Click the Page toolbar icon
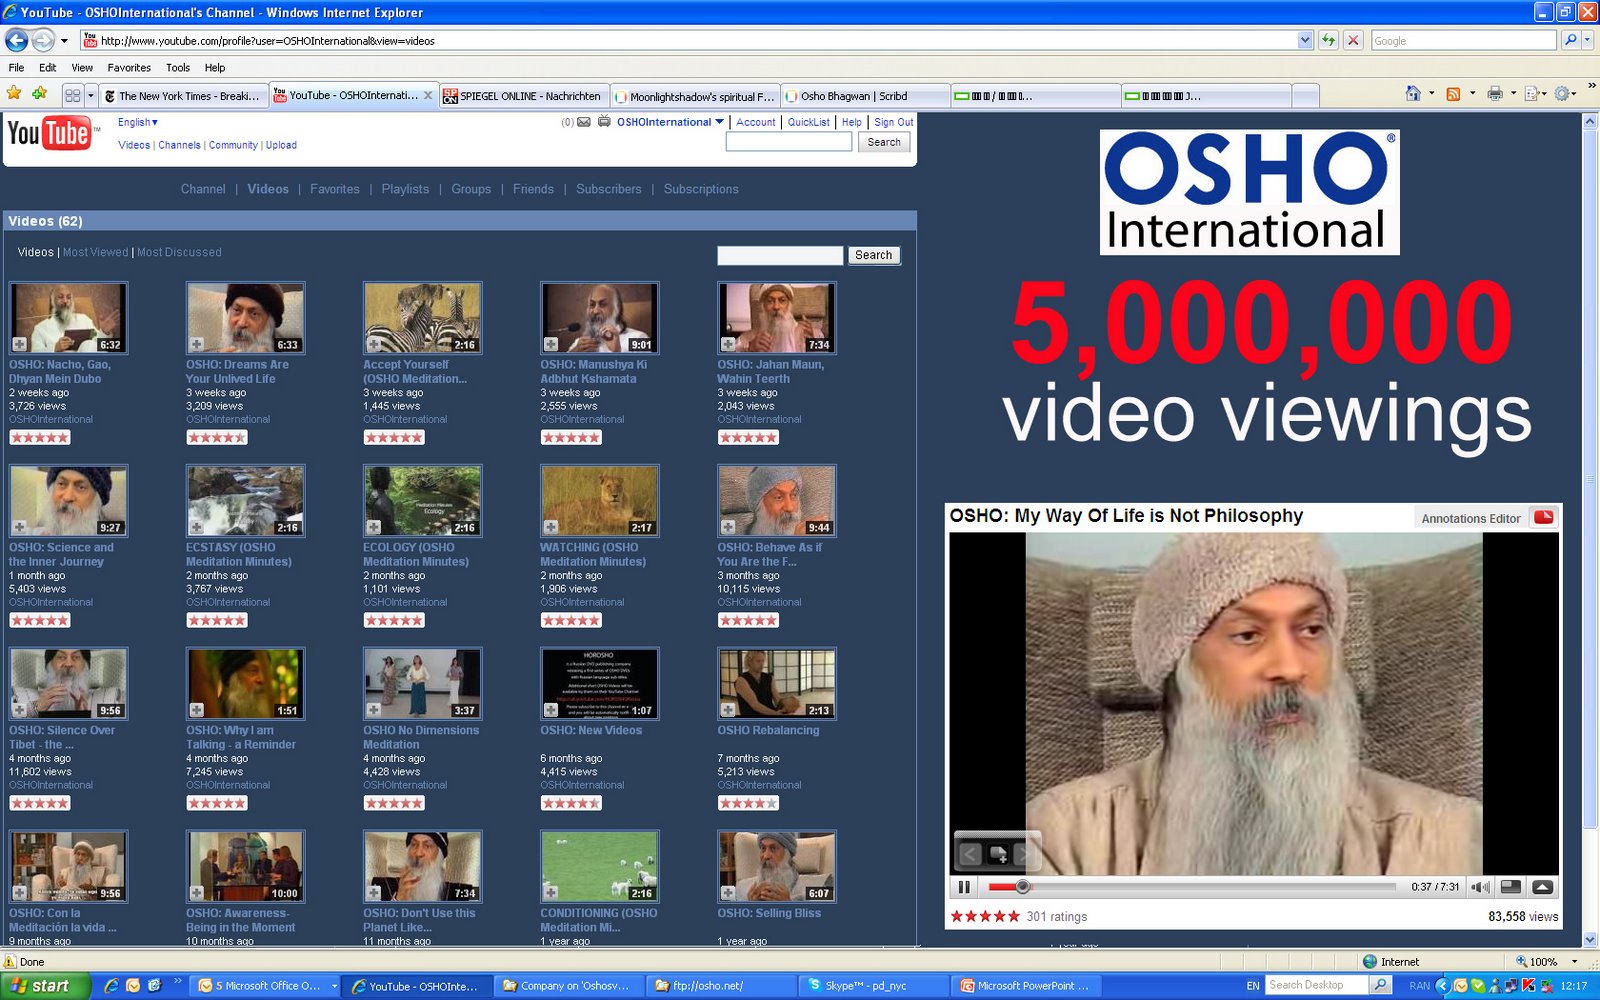1600x1000 pixels. point(1531,93)
